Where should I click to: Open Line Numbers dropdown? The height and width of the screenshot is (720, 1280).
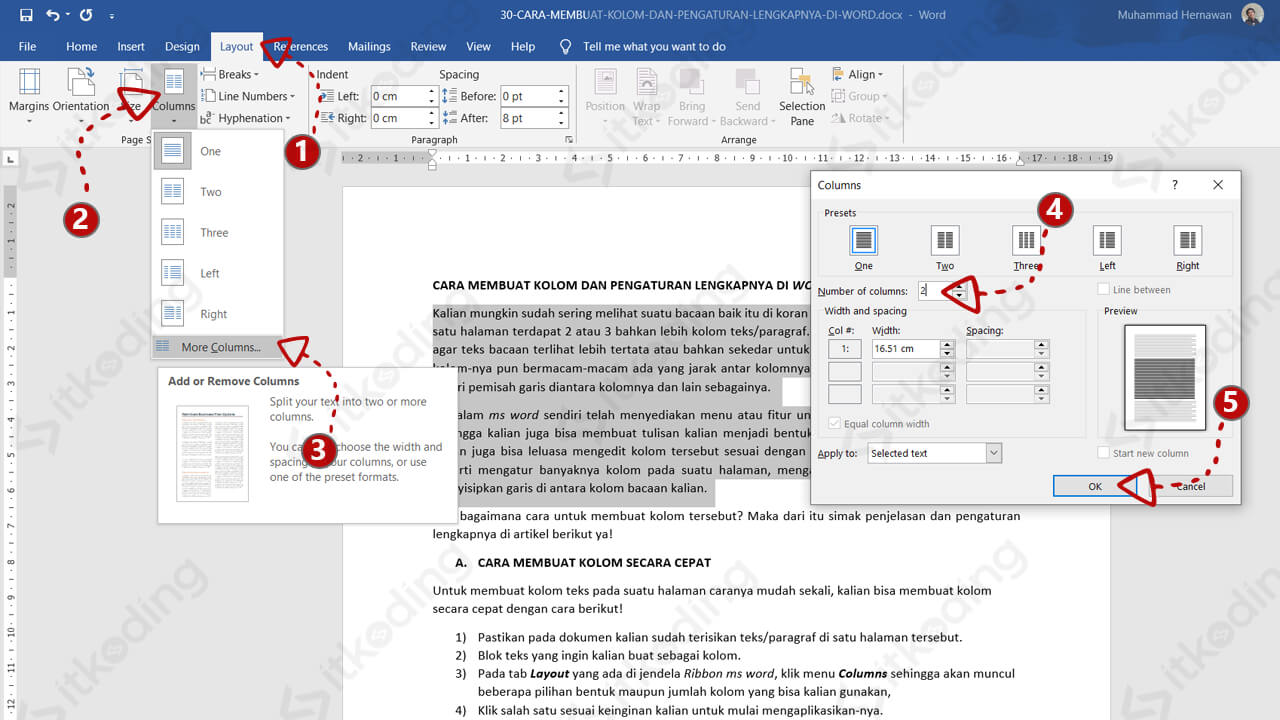coord(248,96)
